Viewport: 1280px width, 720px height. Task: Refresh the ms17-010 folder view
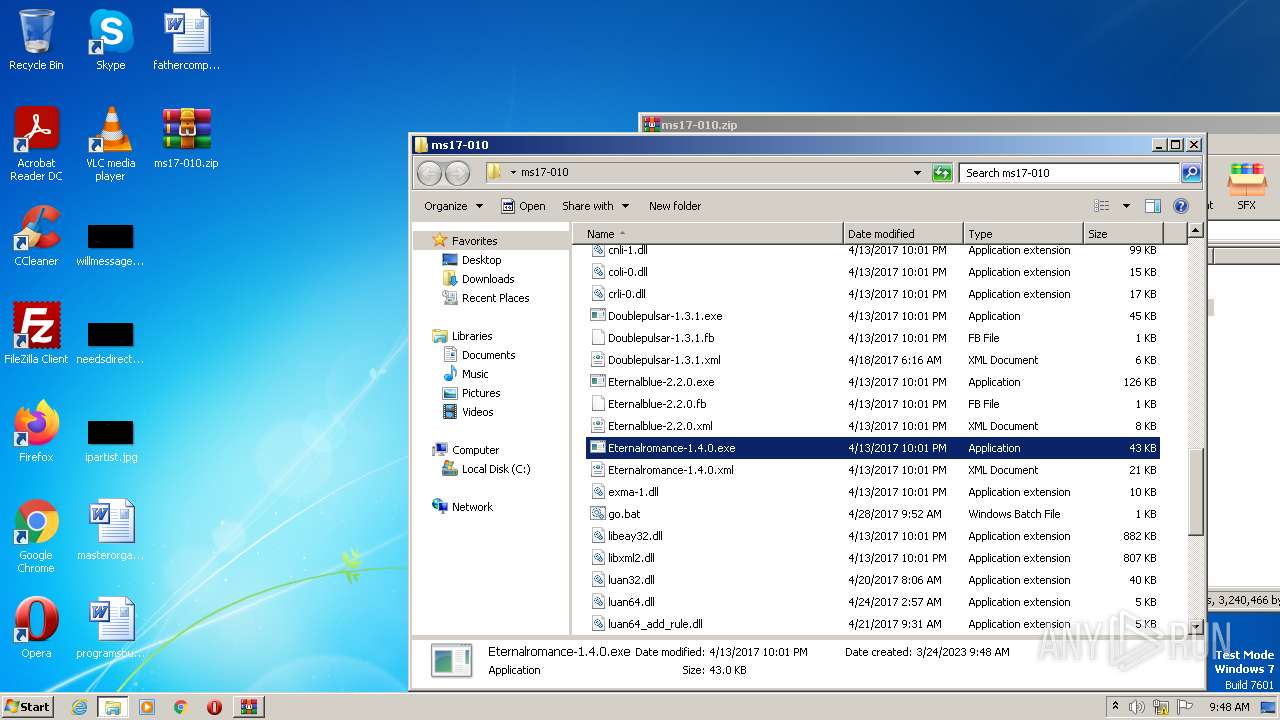[942, 173]
